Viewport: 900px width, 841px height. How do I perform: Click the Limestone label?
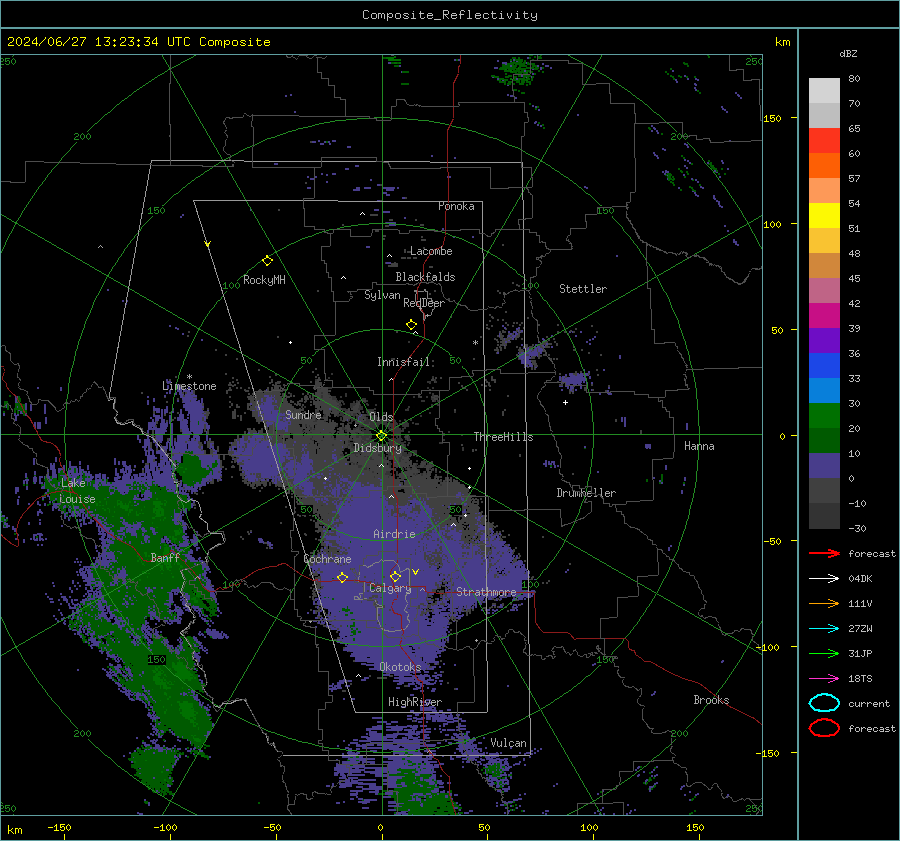coord(189,386)
